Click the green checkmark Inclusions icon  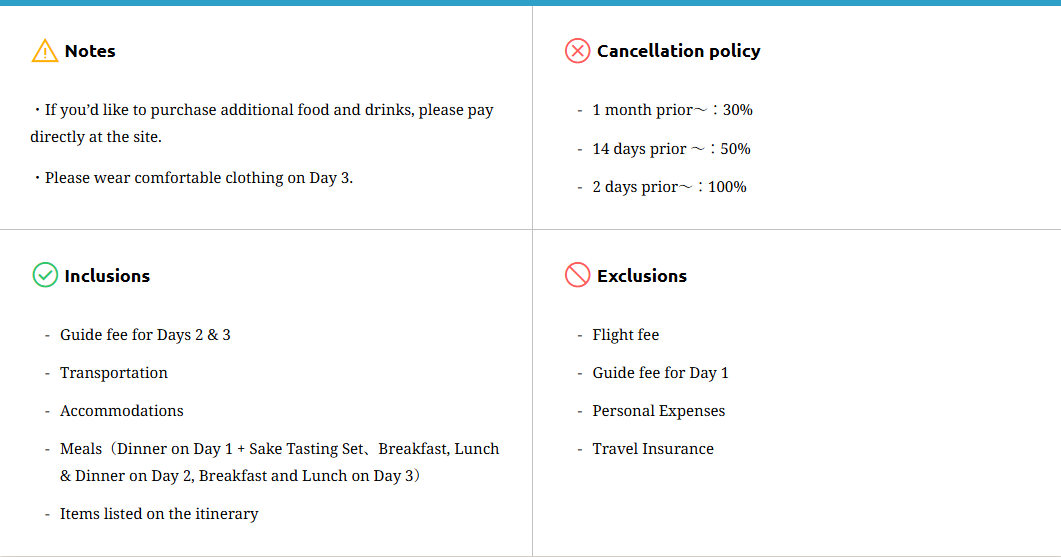point(45,275)
